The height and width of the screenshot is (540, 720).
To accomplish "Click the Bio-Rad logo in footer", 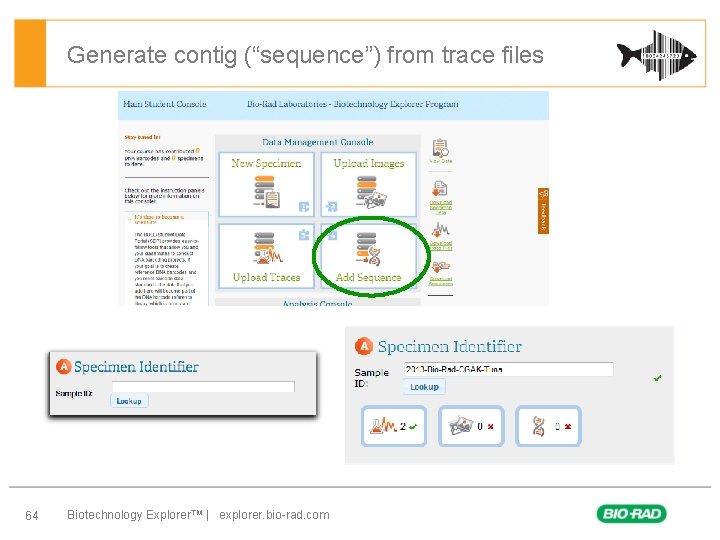I will (x=631, y=513).
